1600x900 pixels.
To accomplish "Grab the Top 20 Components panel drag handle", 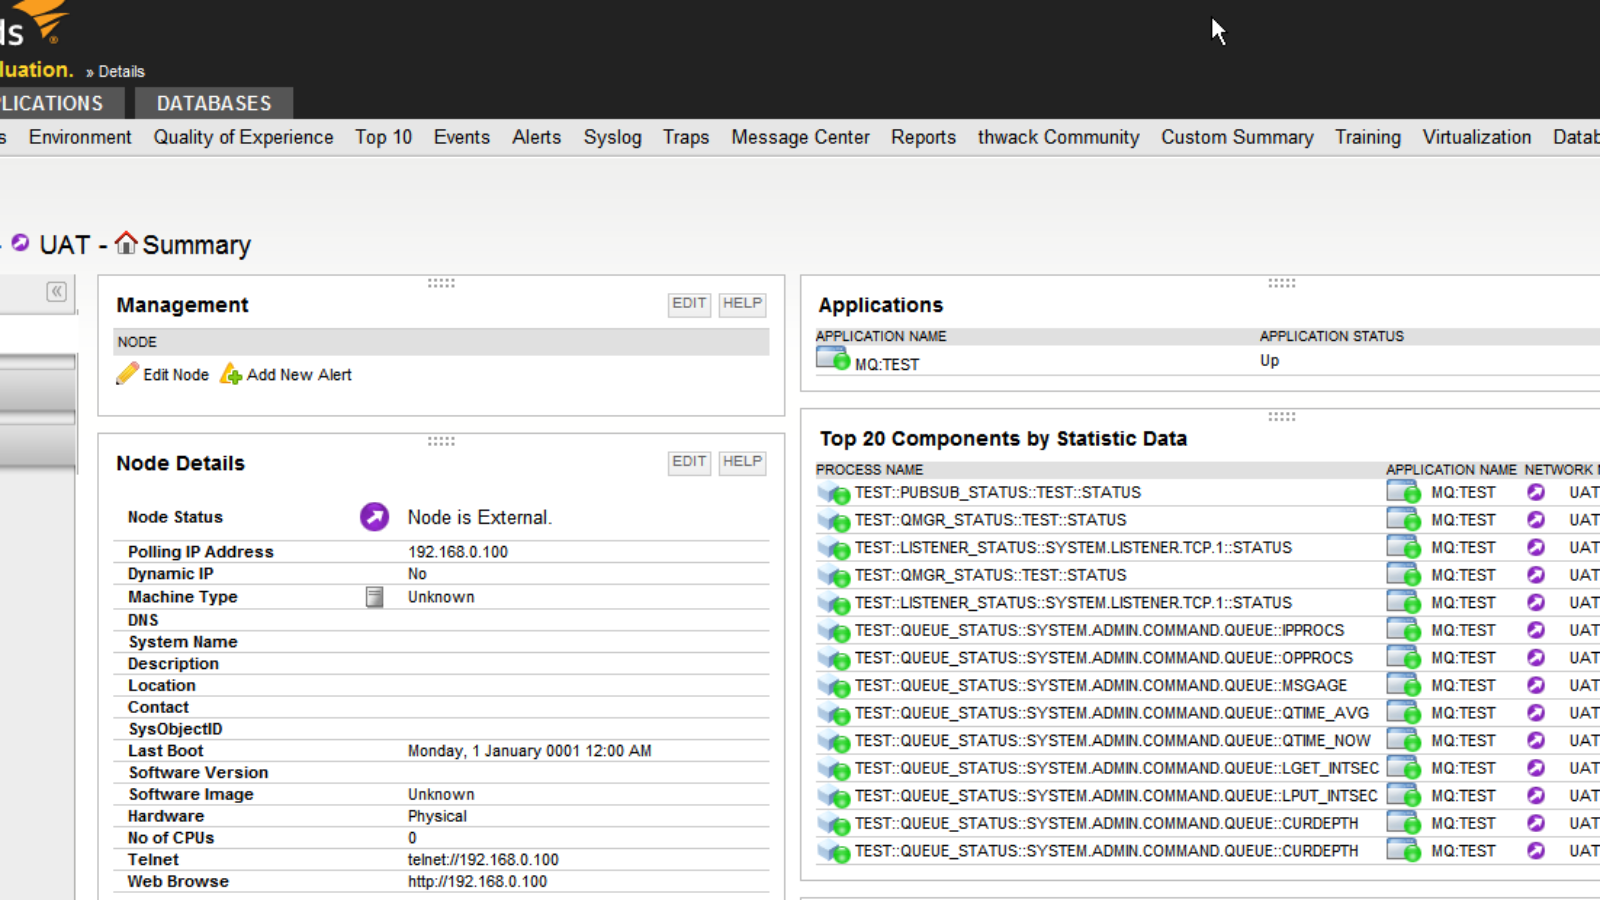I will (1282, 416).
